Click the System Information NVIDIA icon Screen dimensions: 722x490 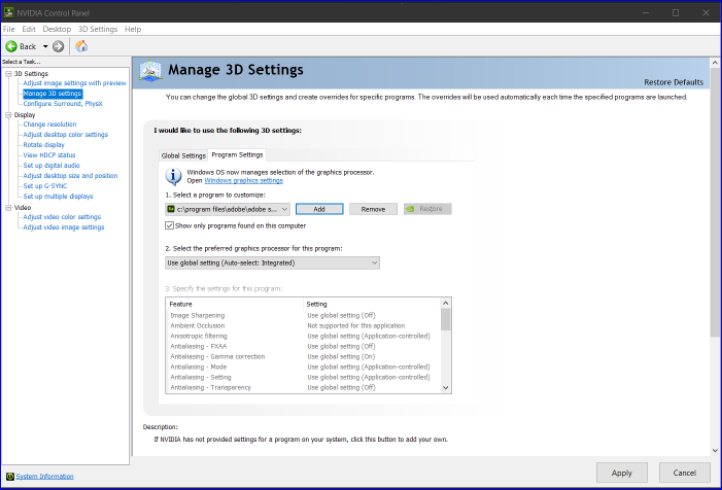(x=10, y=476)
